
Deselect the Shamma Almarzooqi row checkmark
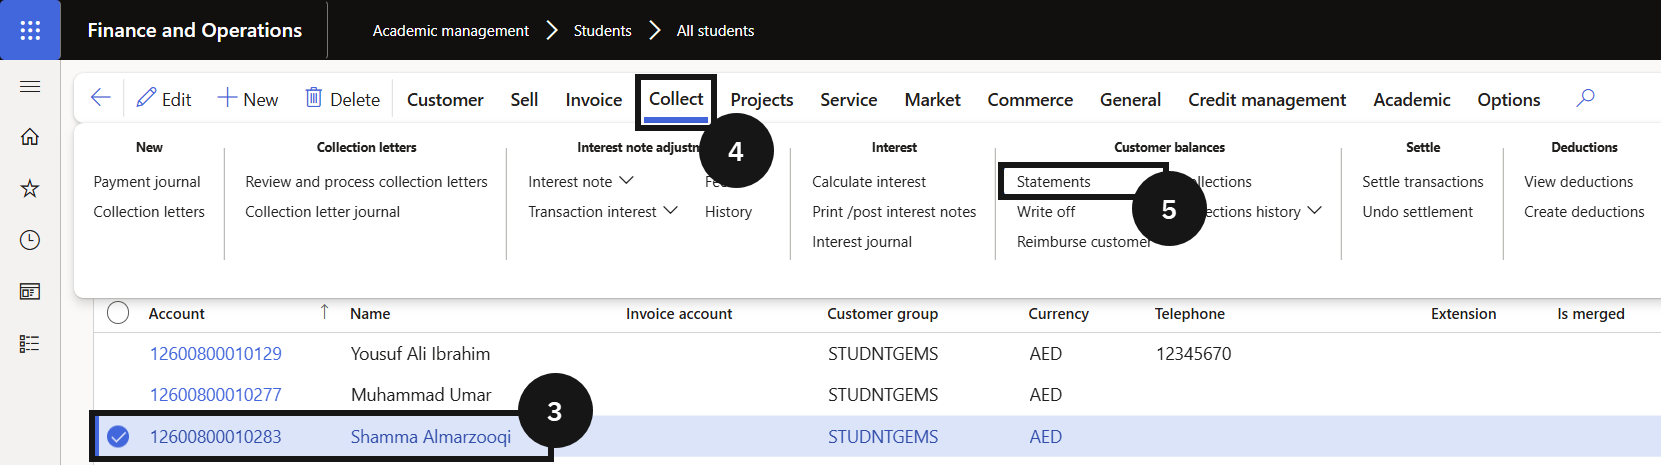point(118,437)
